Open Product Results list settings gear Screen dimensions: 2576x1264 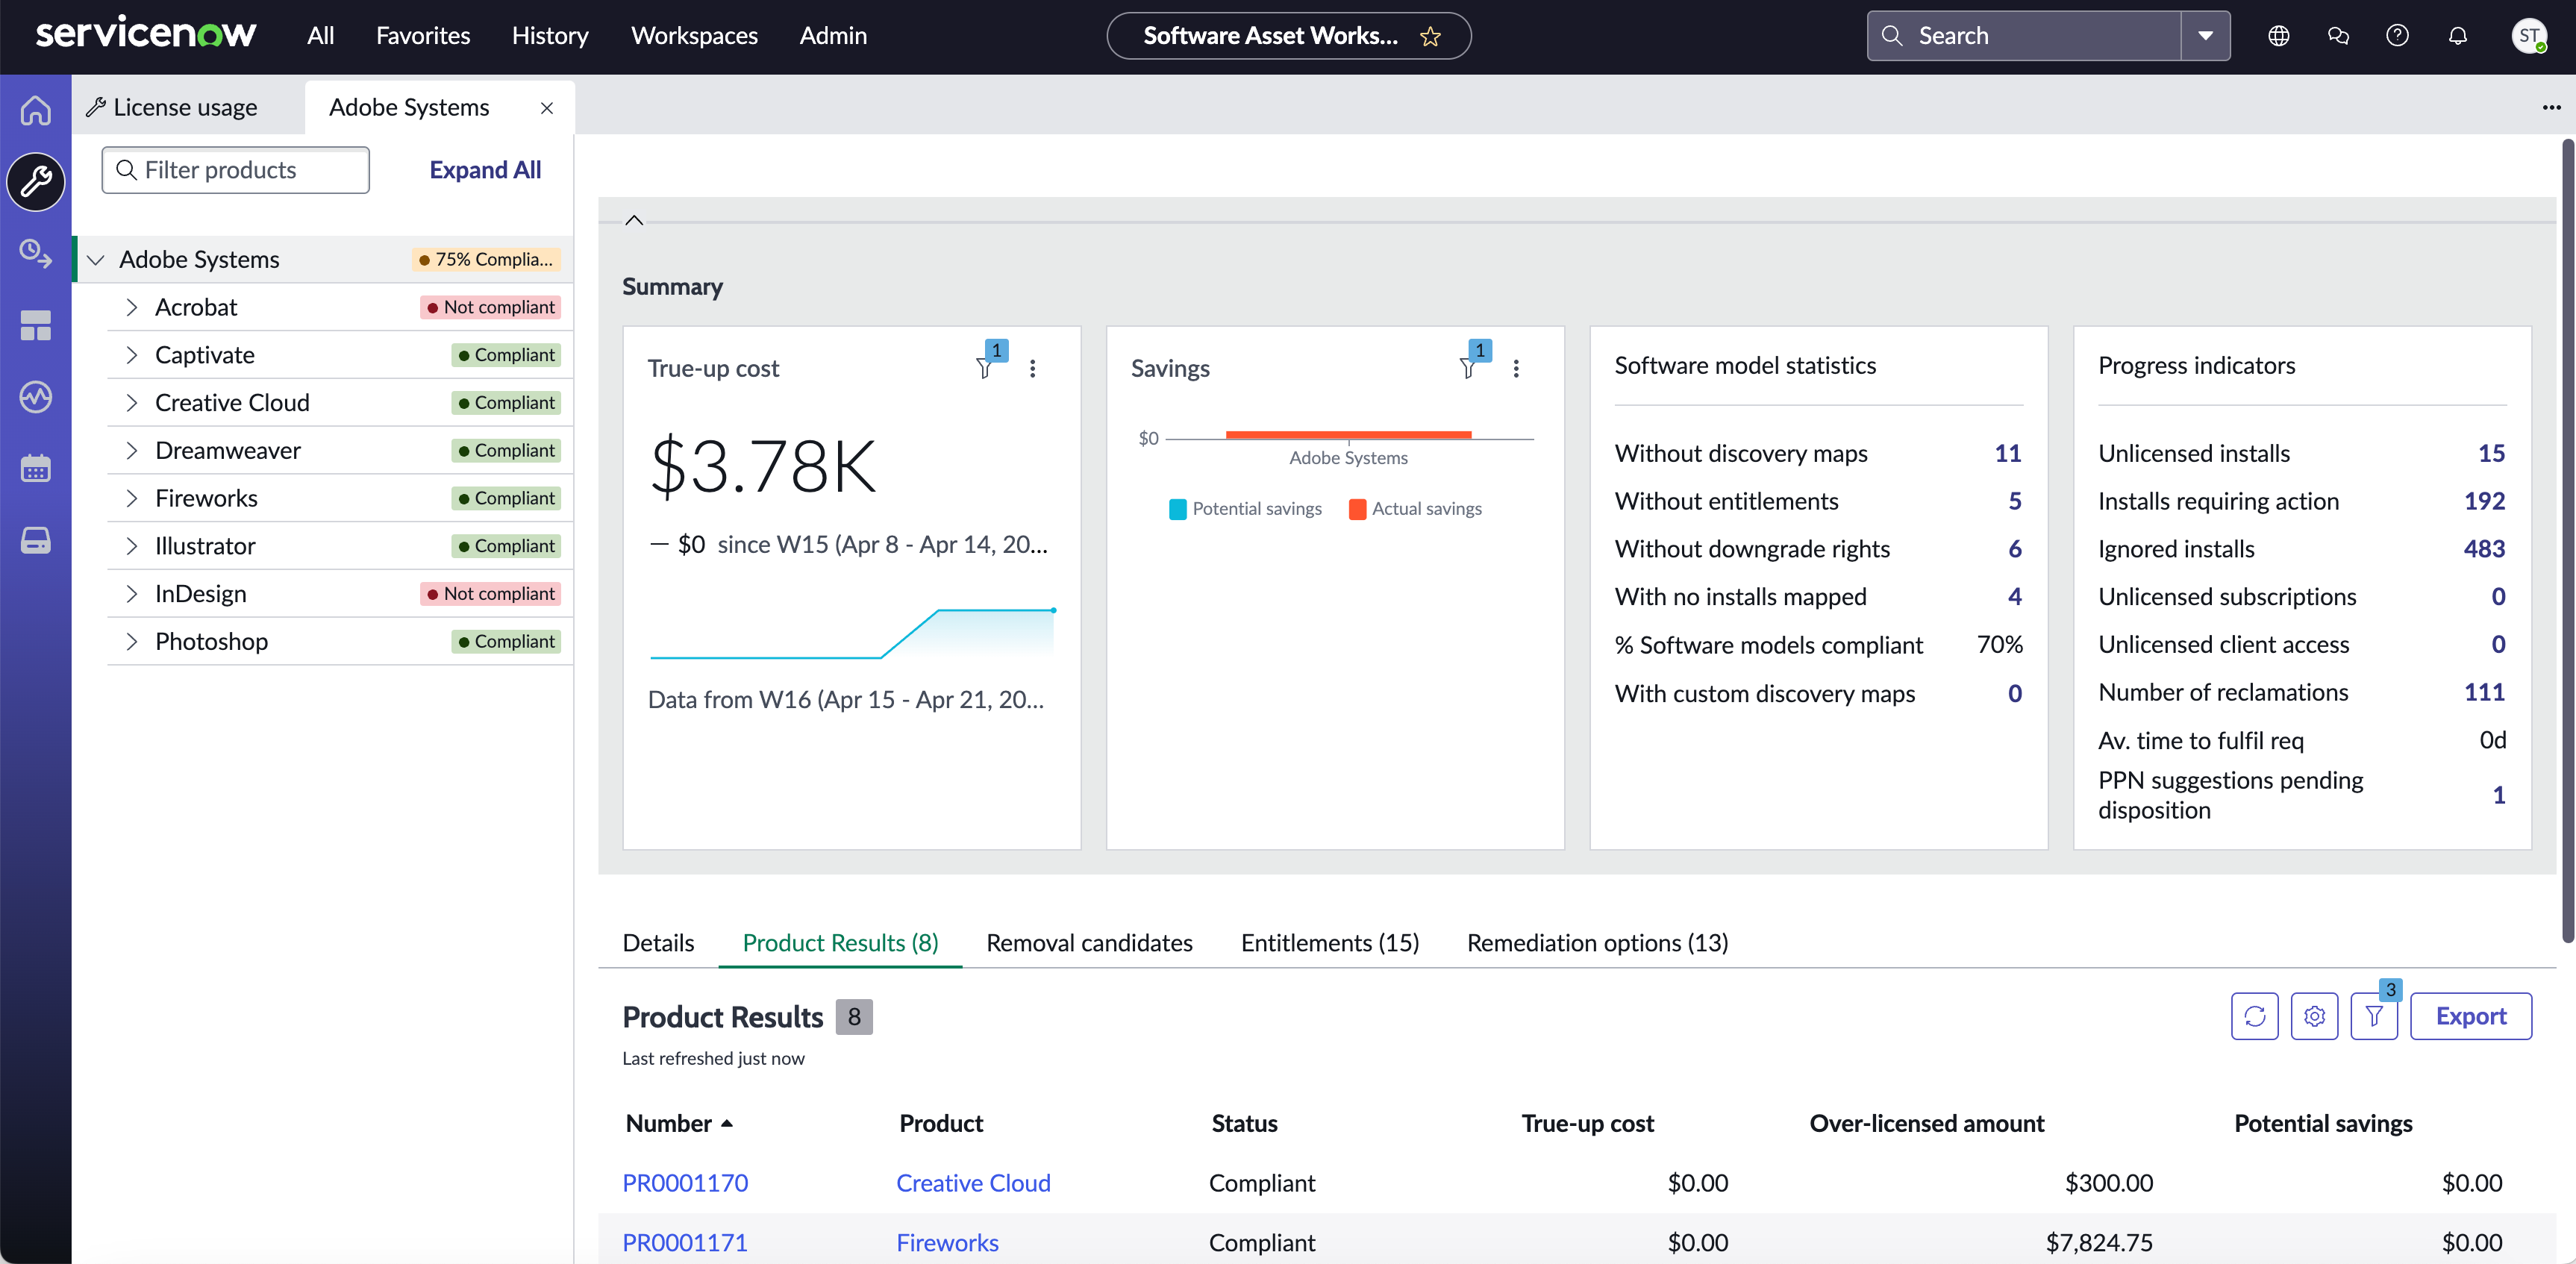2315,1016
